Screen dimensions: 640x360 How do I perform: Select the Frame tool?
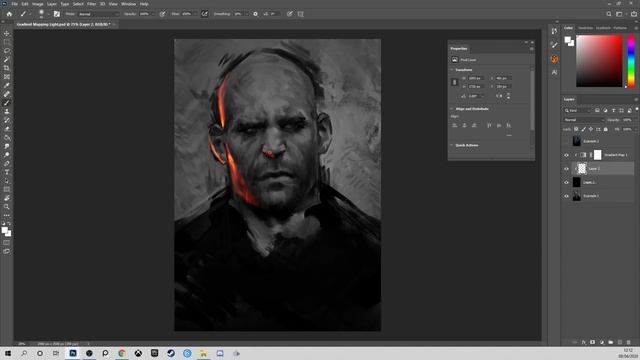point(7,76)
